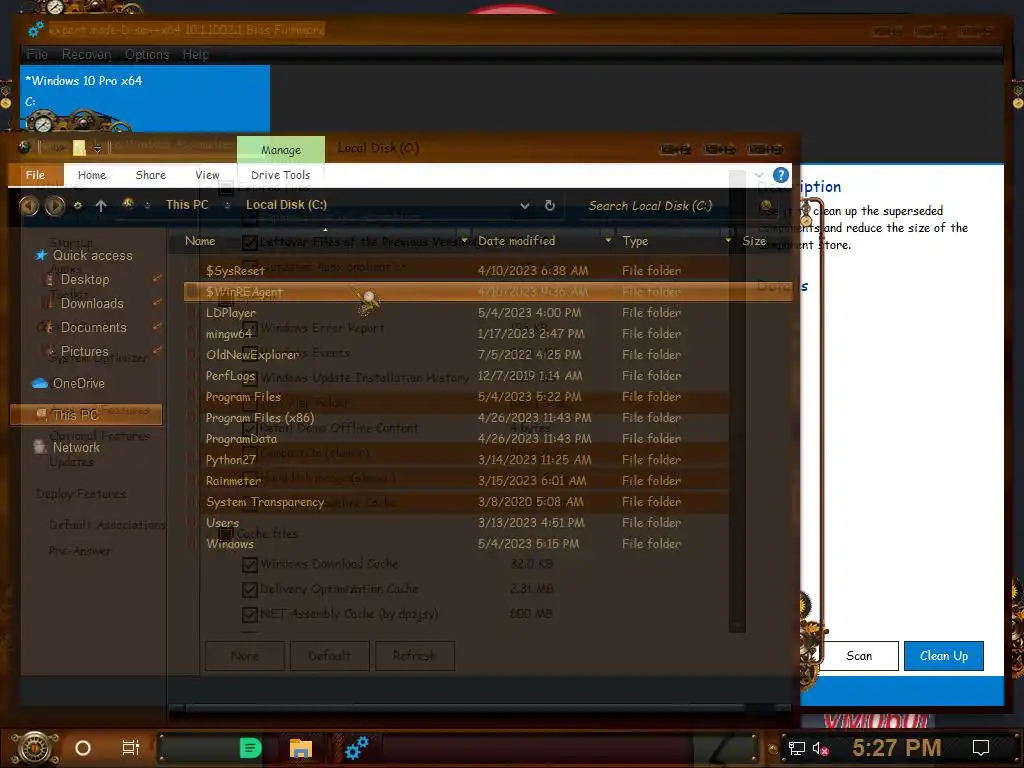Image resolution: width=1024 pixels, height=768 pixels.
Task: Open File Explorer from the taskbar
Action: point(301,748)
